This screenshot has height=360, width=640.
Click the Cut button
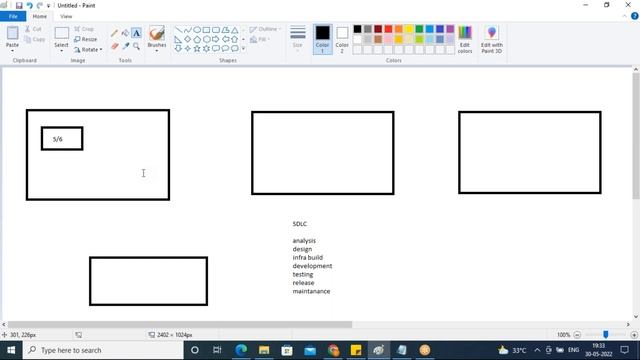[x=33, y=29]
